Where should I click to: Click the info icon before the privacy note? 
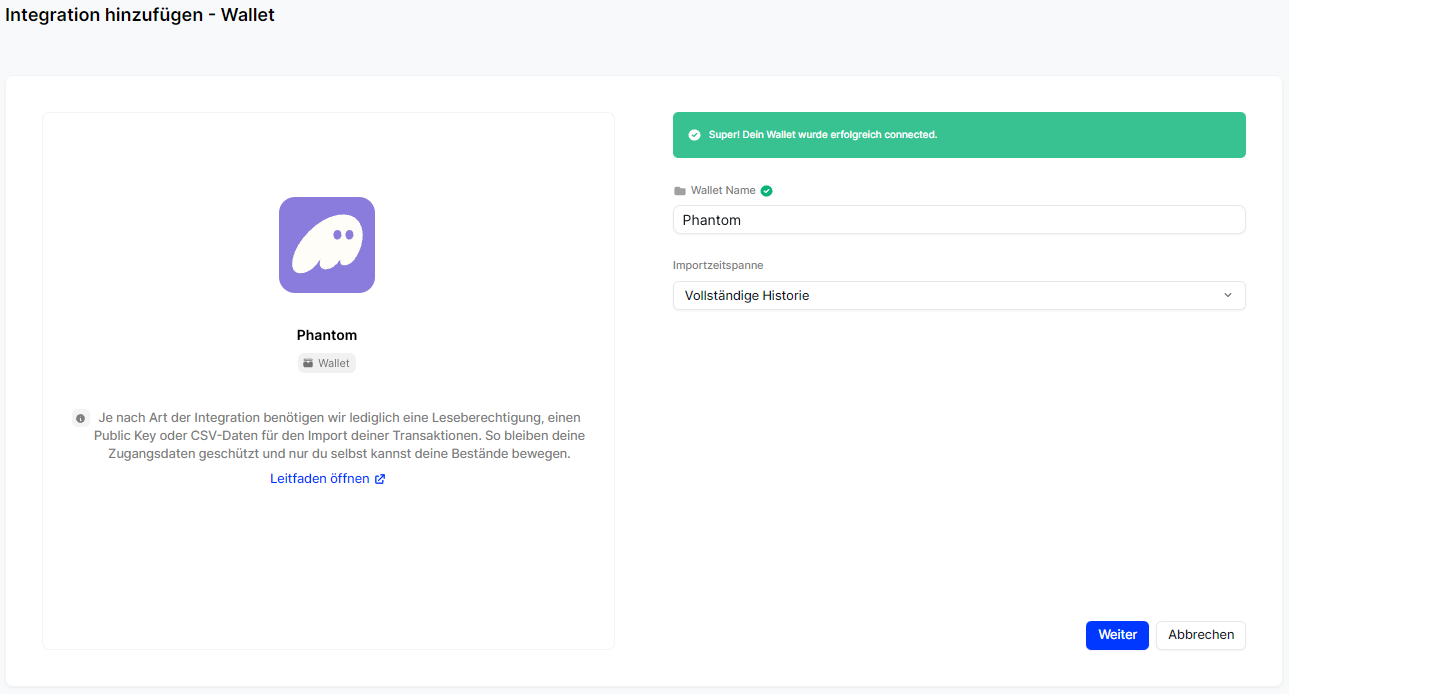click(x=81, y=418)
